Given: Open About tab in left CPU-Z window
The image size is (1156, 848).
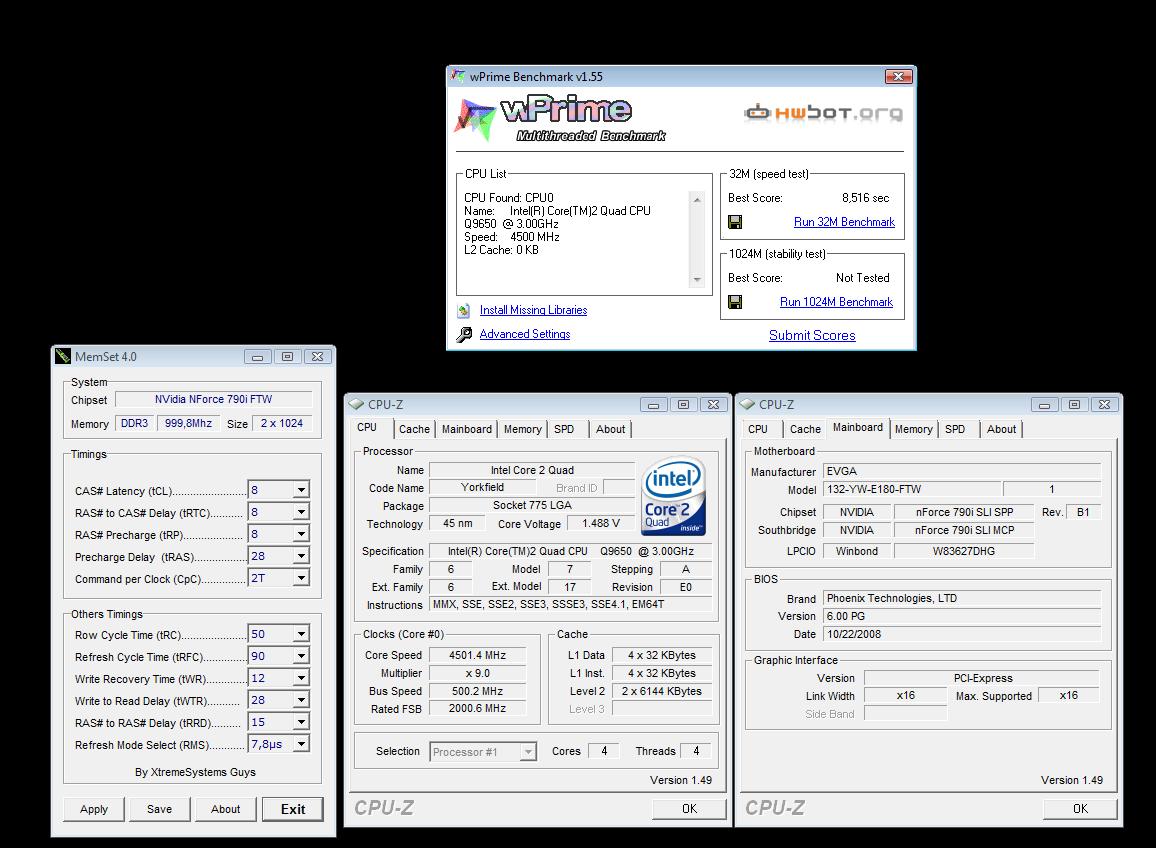Looking at the screenshot, I should click(x=610, y=429).
